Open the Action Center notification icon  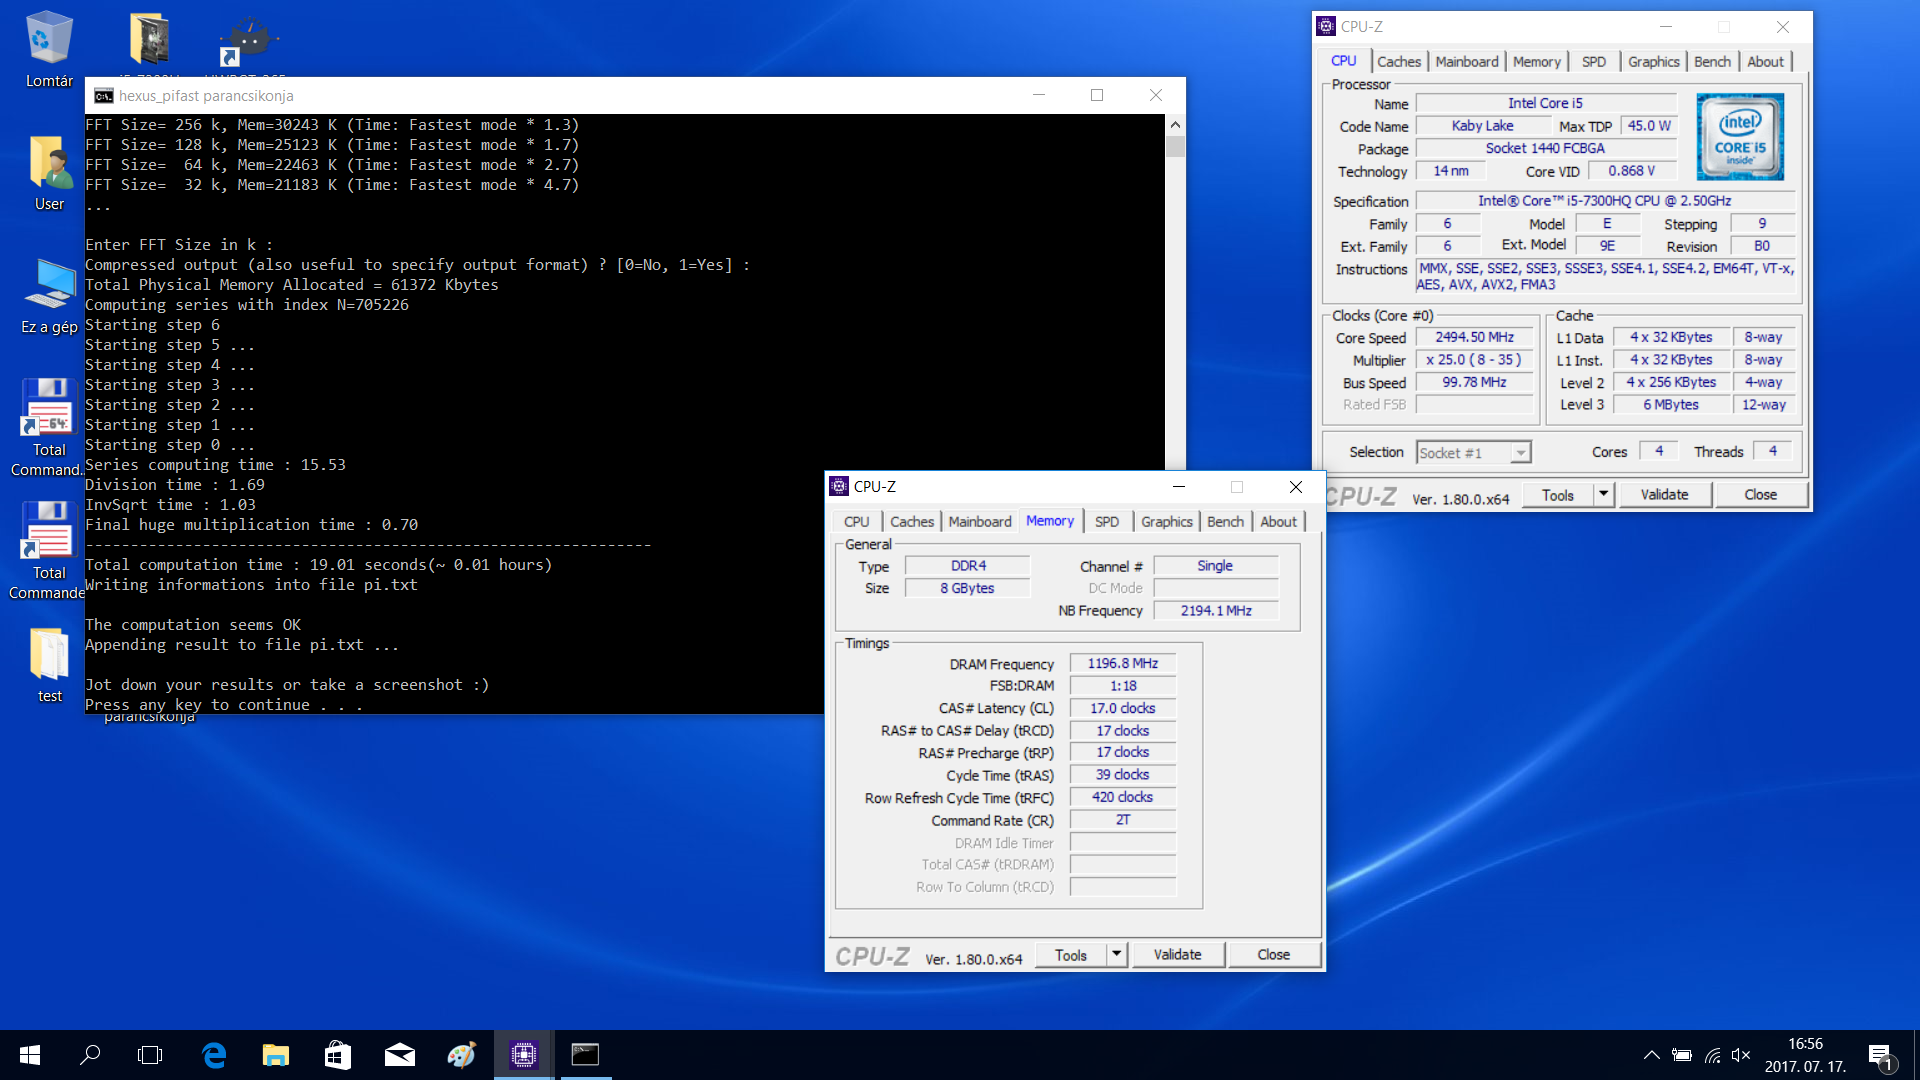point(1880,1055)
